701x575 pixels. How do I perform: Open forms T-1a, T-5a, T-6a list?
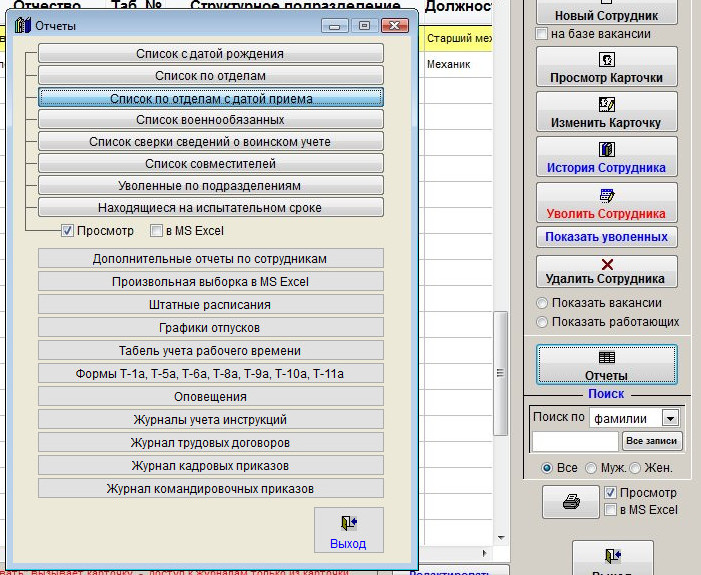[x=211, y=373]
